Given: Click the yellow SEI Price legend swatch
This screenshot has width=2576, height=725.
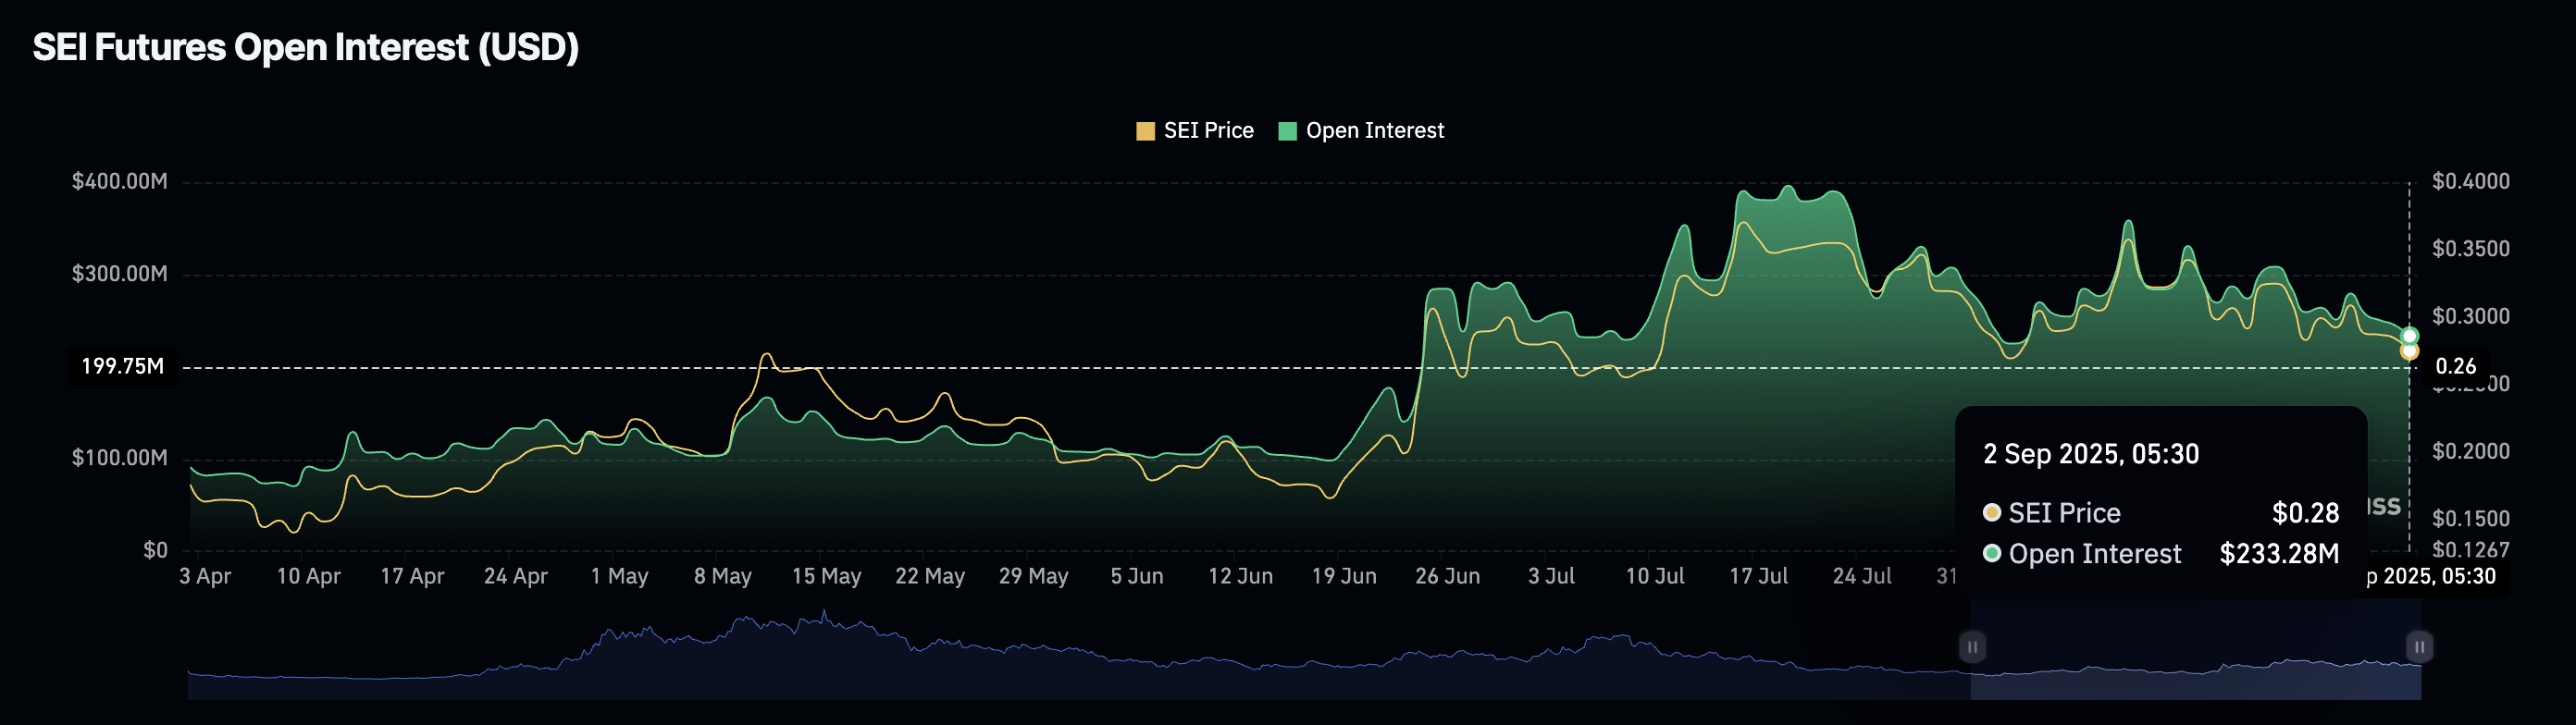Looking at the screenshot, I should pos(1145,131).
